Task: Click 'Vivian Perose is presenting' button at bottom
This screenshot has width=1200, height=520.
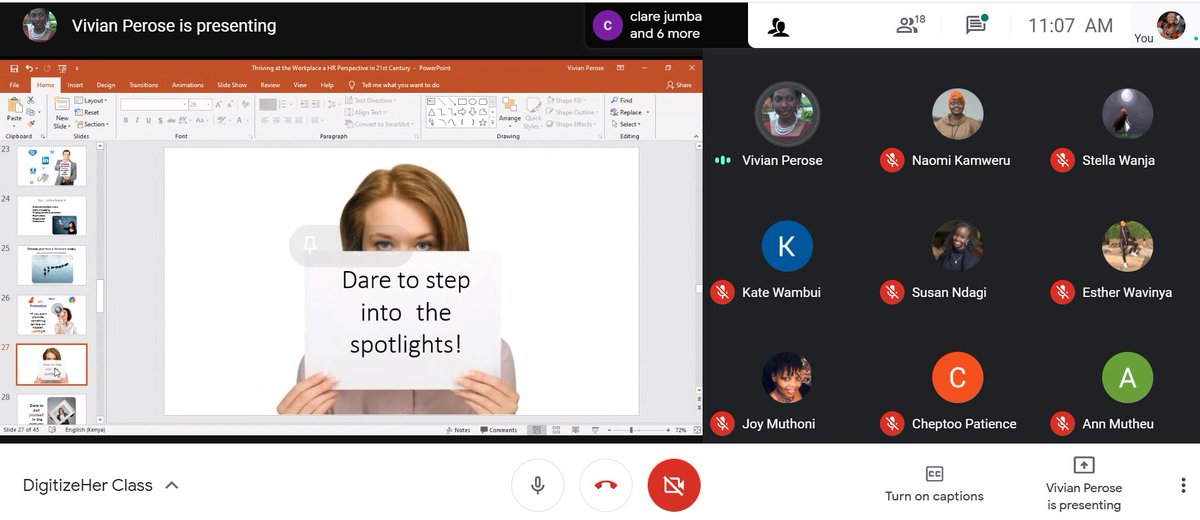Action: [x=1084, y=484]
